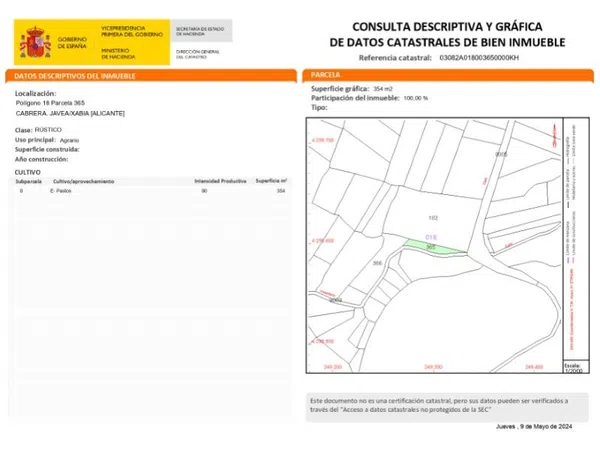
Task: Click parcel 182 on the cadastral map
Action: tap(433, 216)
